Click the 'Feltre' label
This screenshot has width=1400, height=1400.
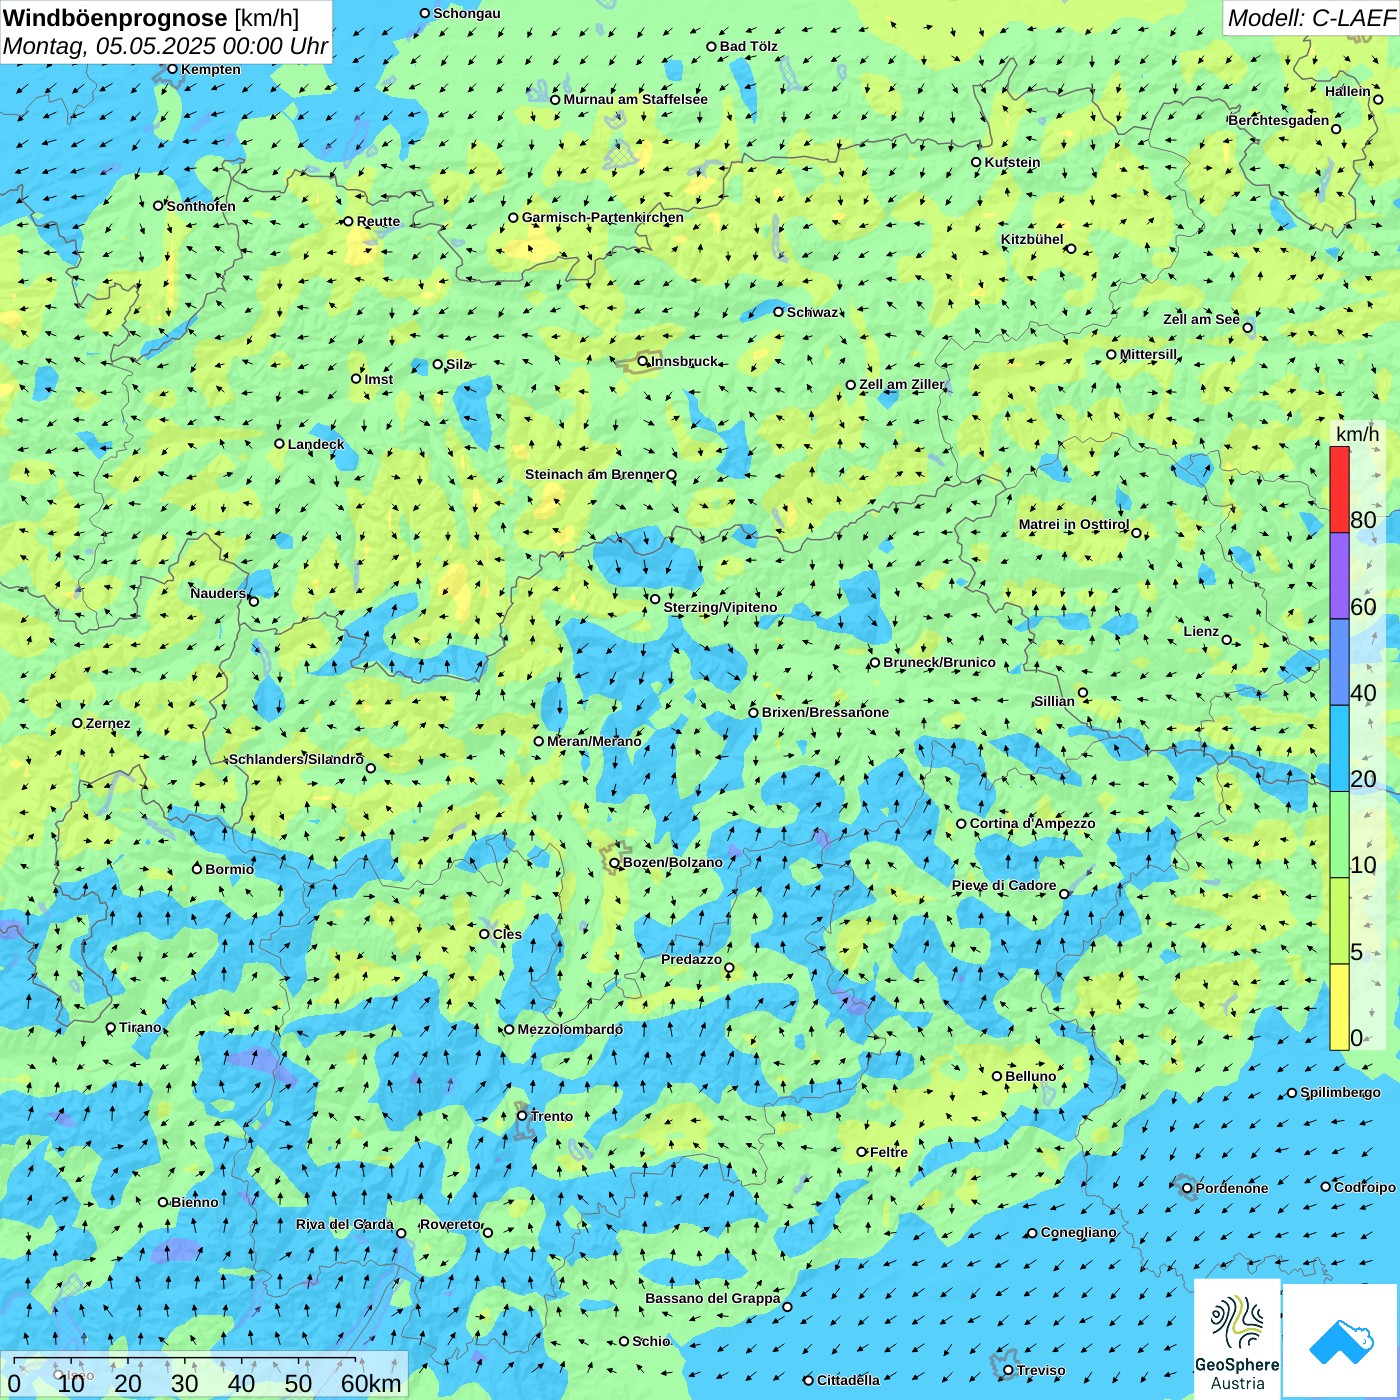pos(889,1152)
